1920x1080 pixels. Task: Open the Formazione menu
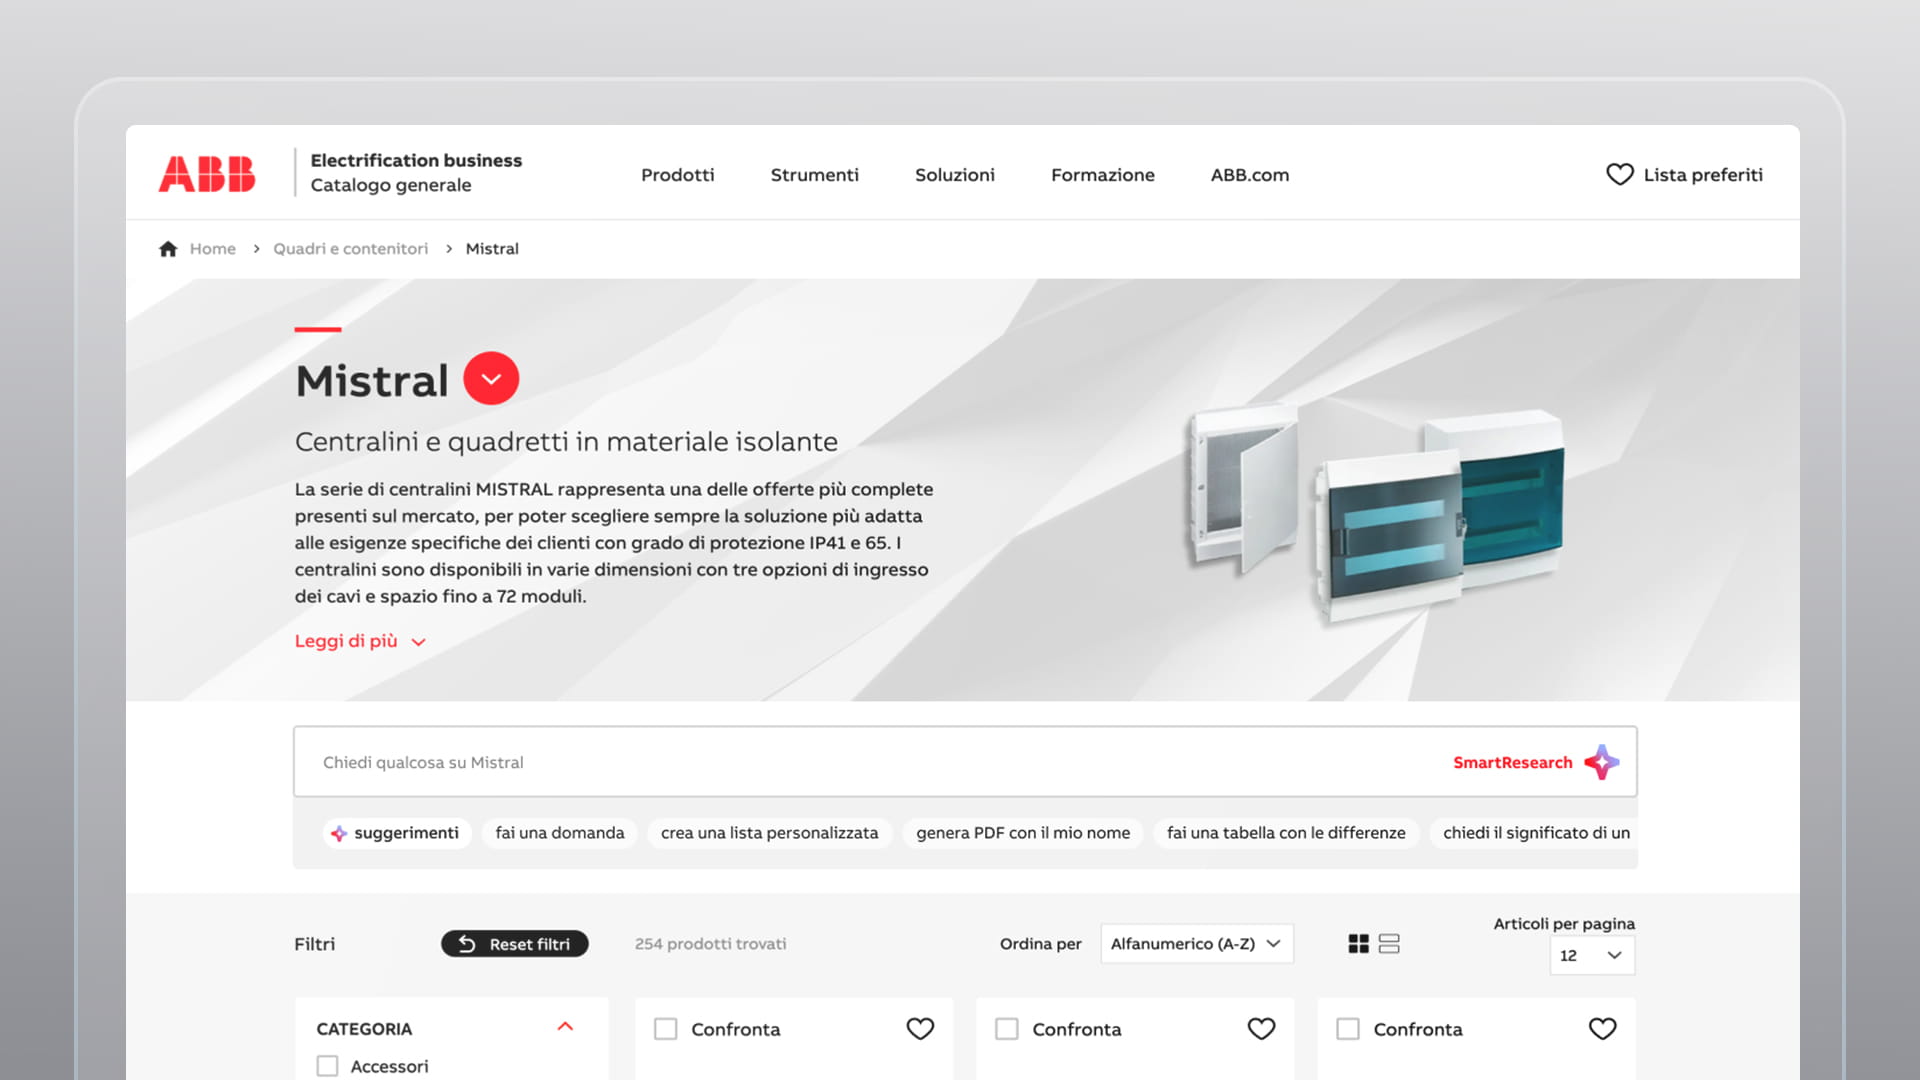[1102, 175]
